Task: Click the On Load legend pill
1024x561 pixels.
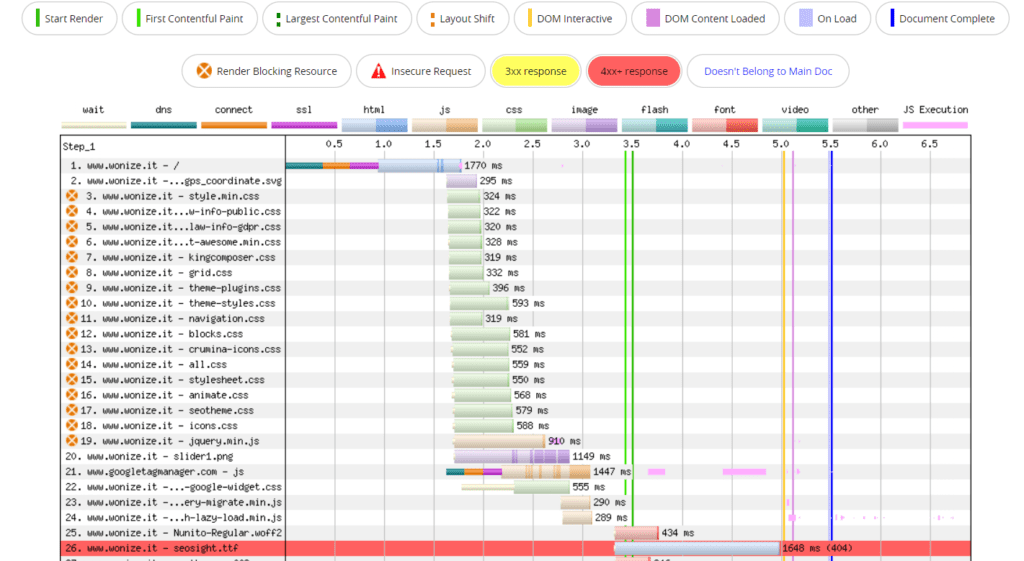Action: click(827, 18)
